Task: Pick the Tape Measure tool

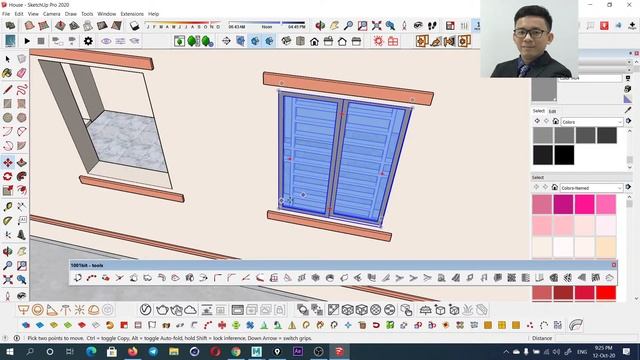Action: tap(7, 207)
